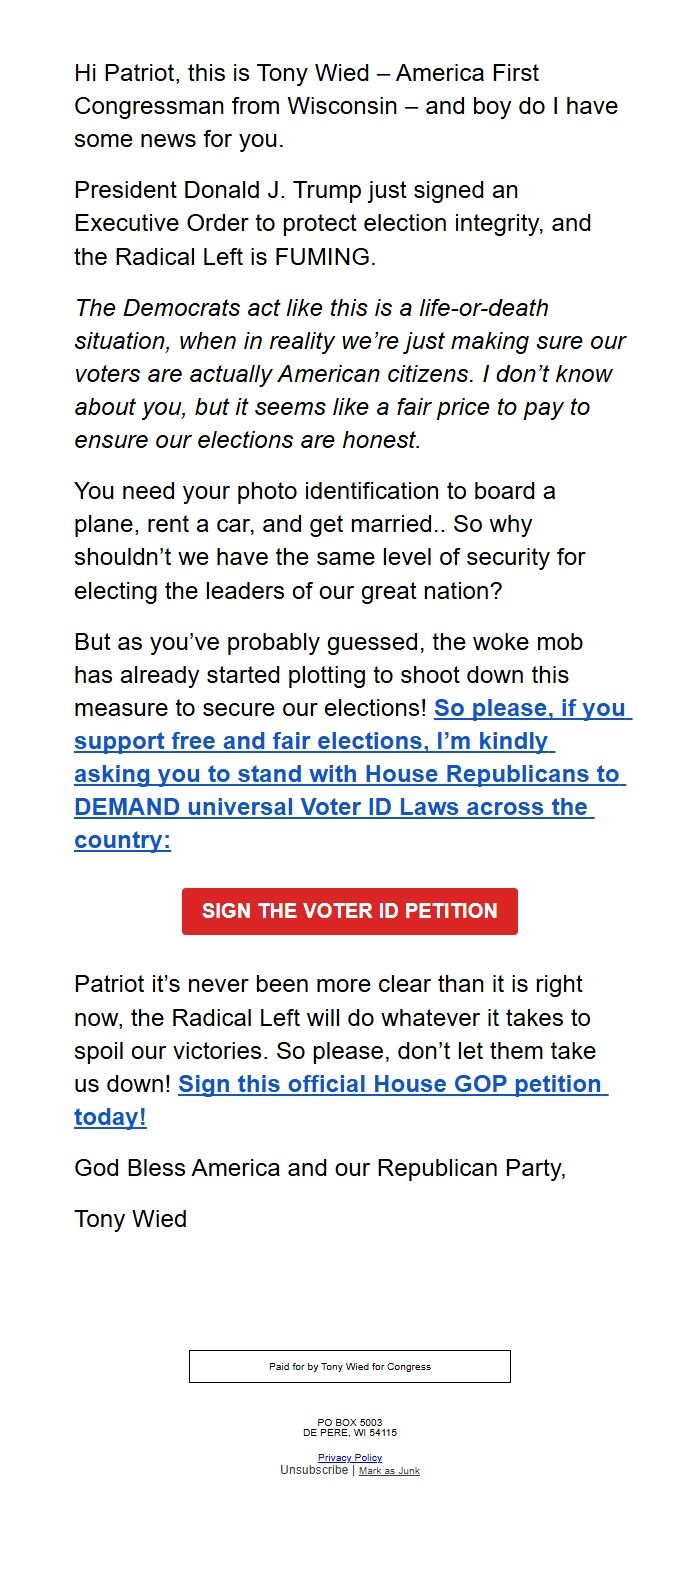Open the Privacy Policy link

pyautogui.click(x=348, y=1457)
